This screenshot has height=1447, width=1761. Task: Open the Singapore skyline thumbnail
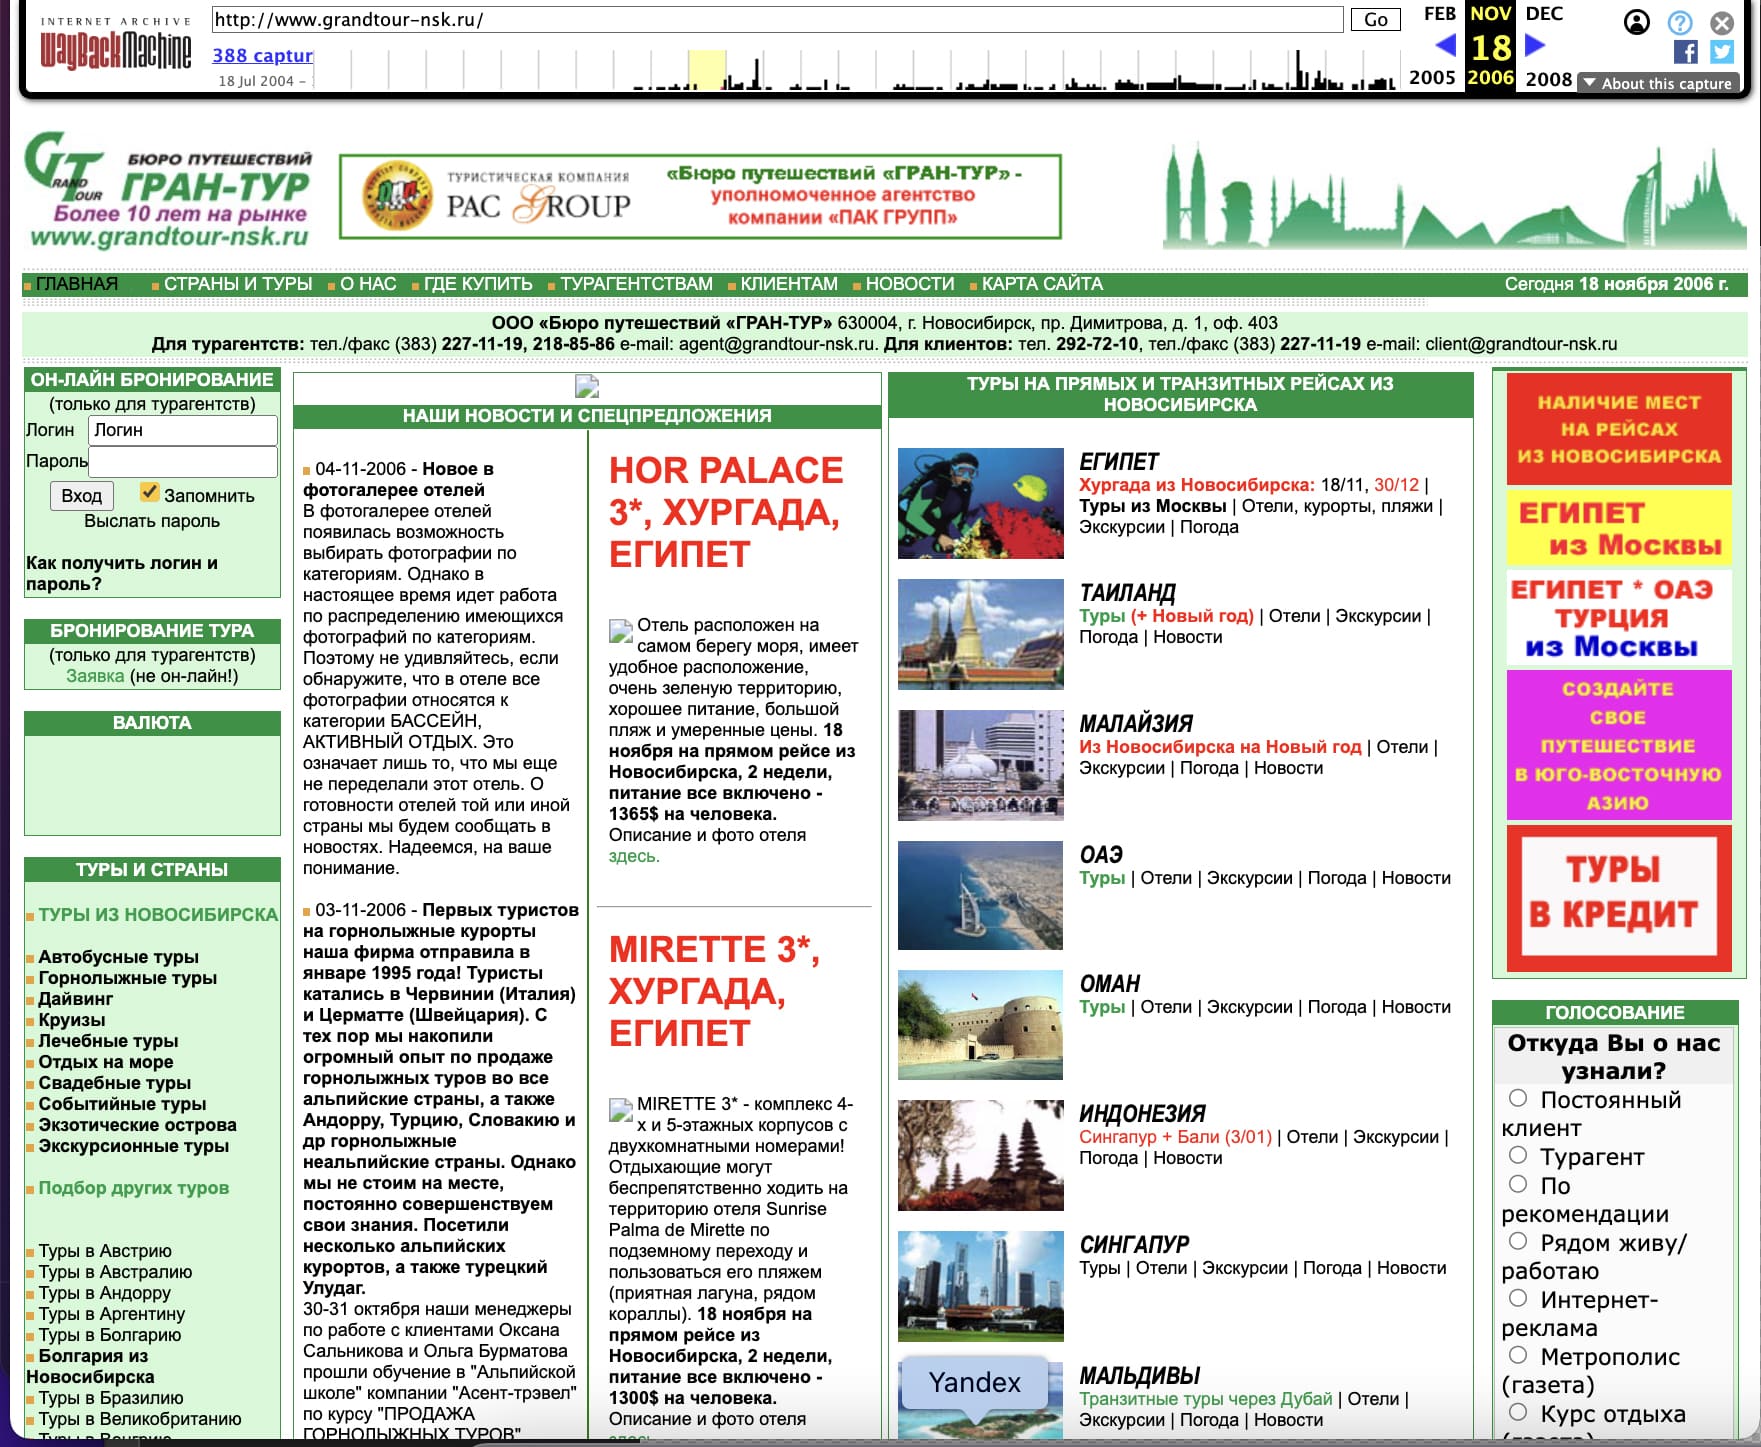pos(981,1286)
